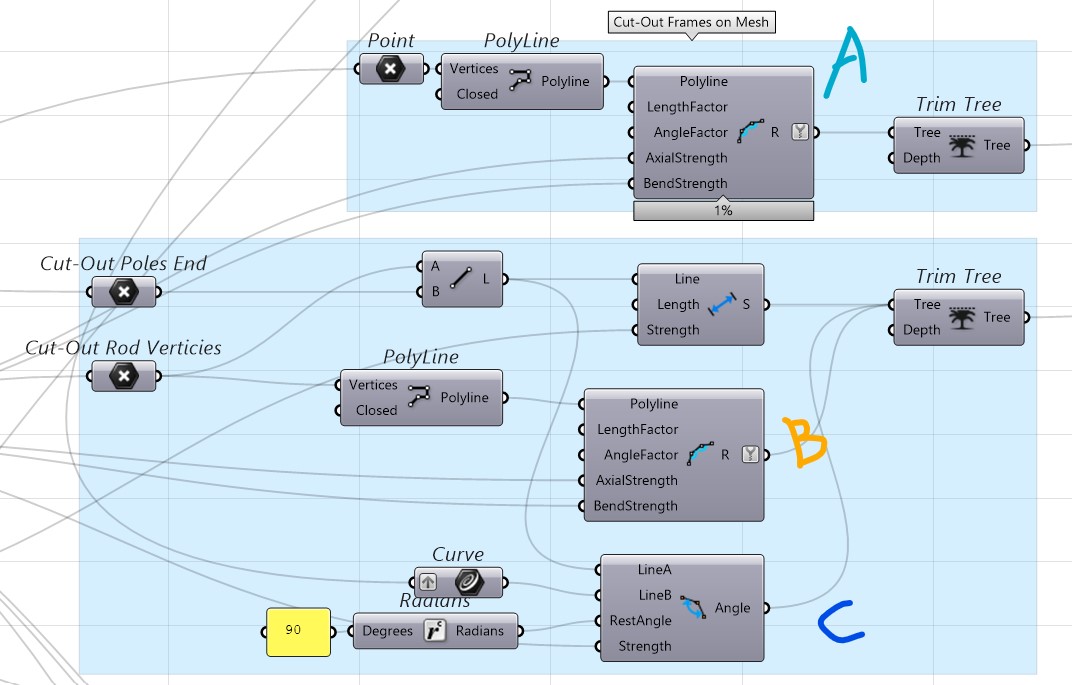Click the Angle component's blue arc icon

(x=693, y=607)
